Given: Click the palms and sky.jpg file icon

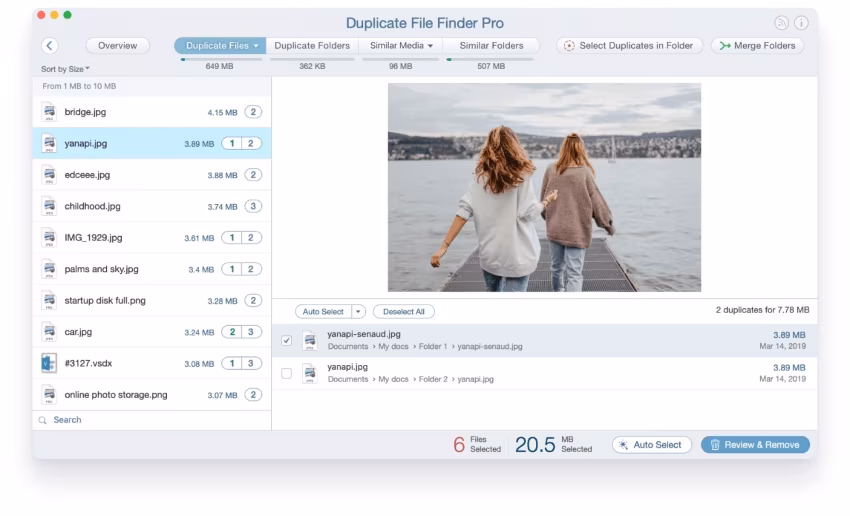Looking at the screenshot, I should [49, 269].
